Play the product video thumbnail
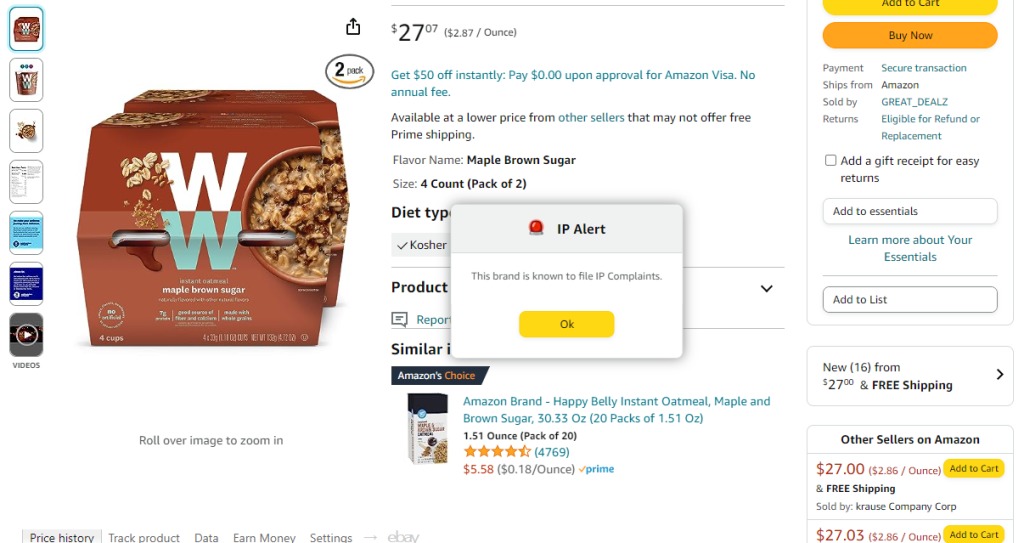The width and height of the screenshot is (1024, 543). pyautogui.click(x=26, y=335)
